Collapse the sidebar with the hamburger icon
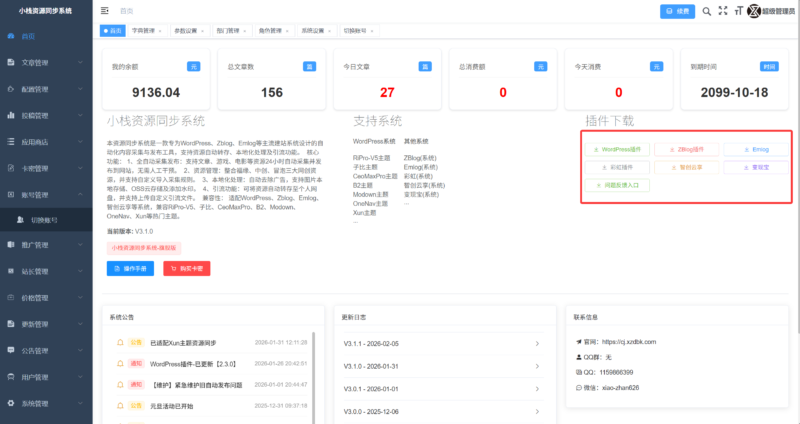 click(x=105, y=11)
